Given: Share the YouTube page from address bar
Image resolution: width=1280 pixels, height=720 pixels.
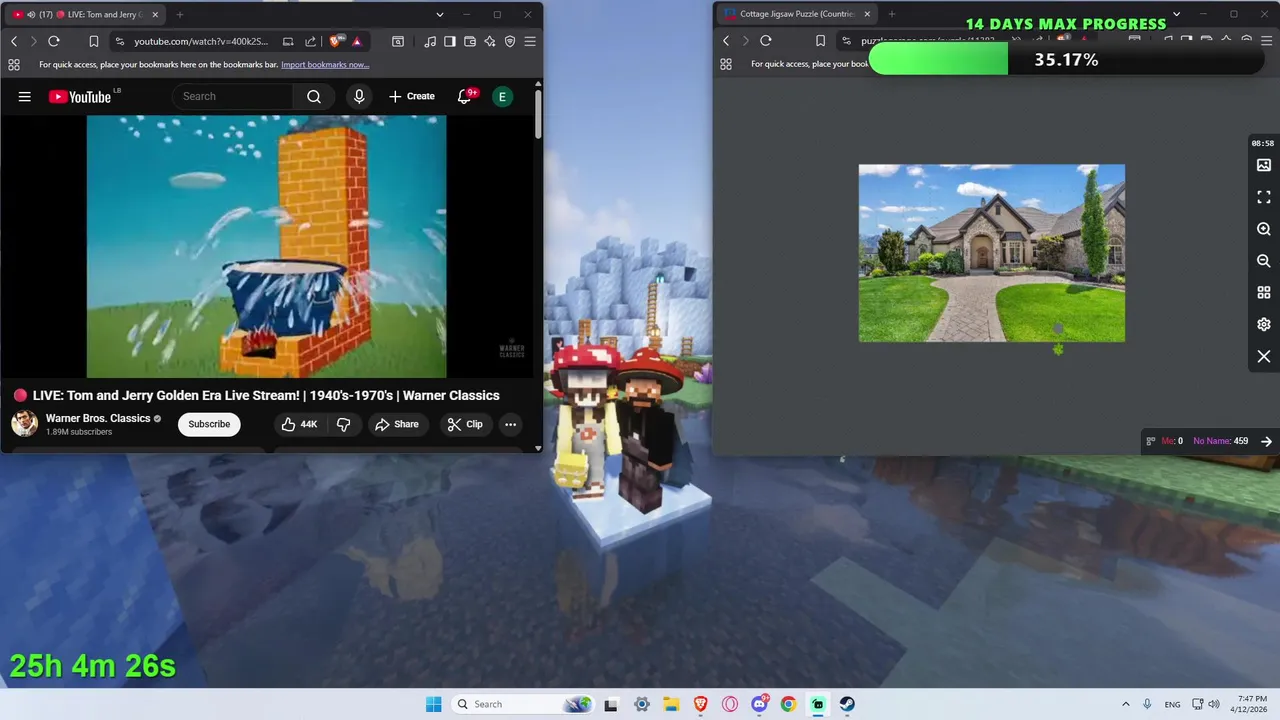Looking at the screenshot, I should pyautogui.click(x=310, y=41).
